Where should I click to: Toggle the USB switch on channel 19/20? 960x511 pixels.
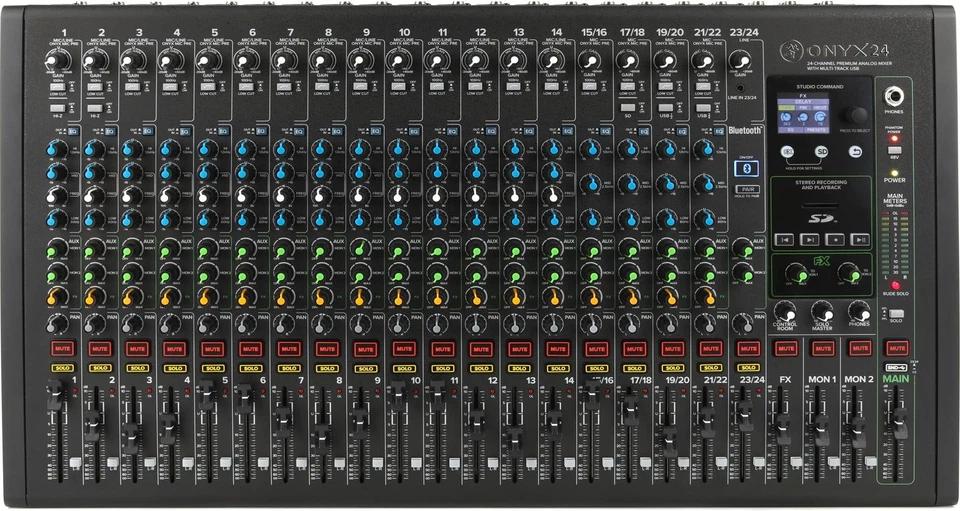[666, 108]
